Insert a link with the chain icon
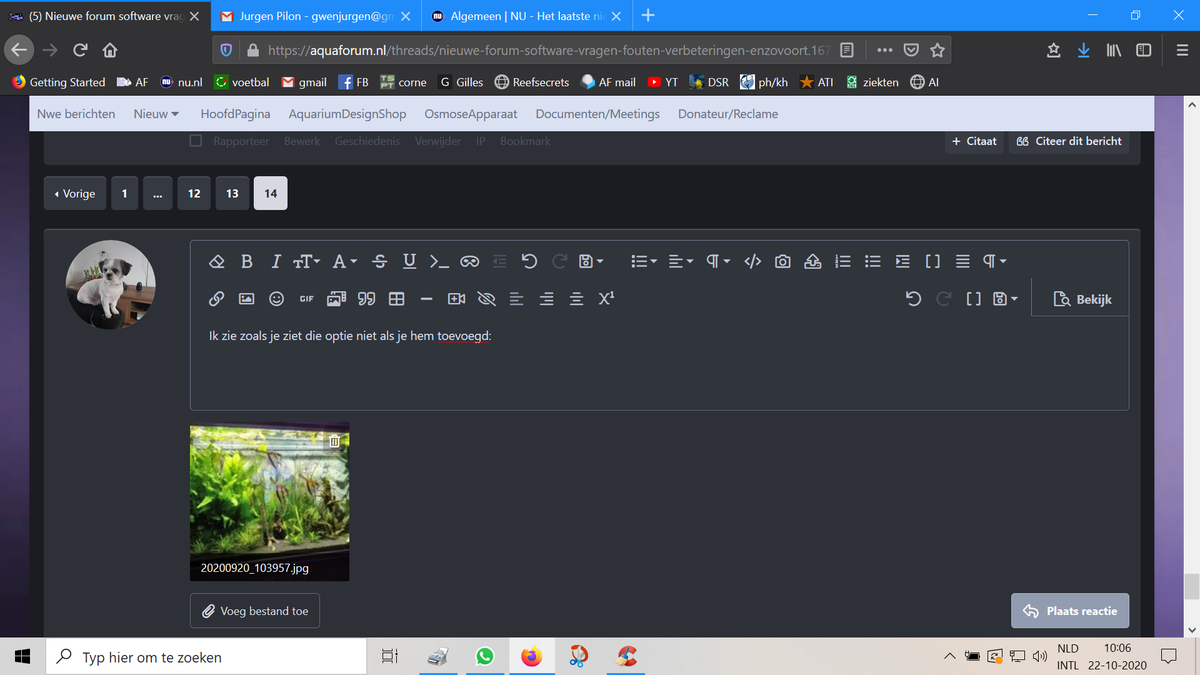The height and width of the screenshot is (675, 1200). point(215,299)
